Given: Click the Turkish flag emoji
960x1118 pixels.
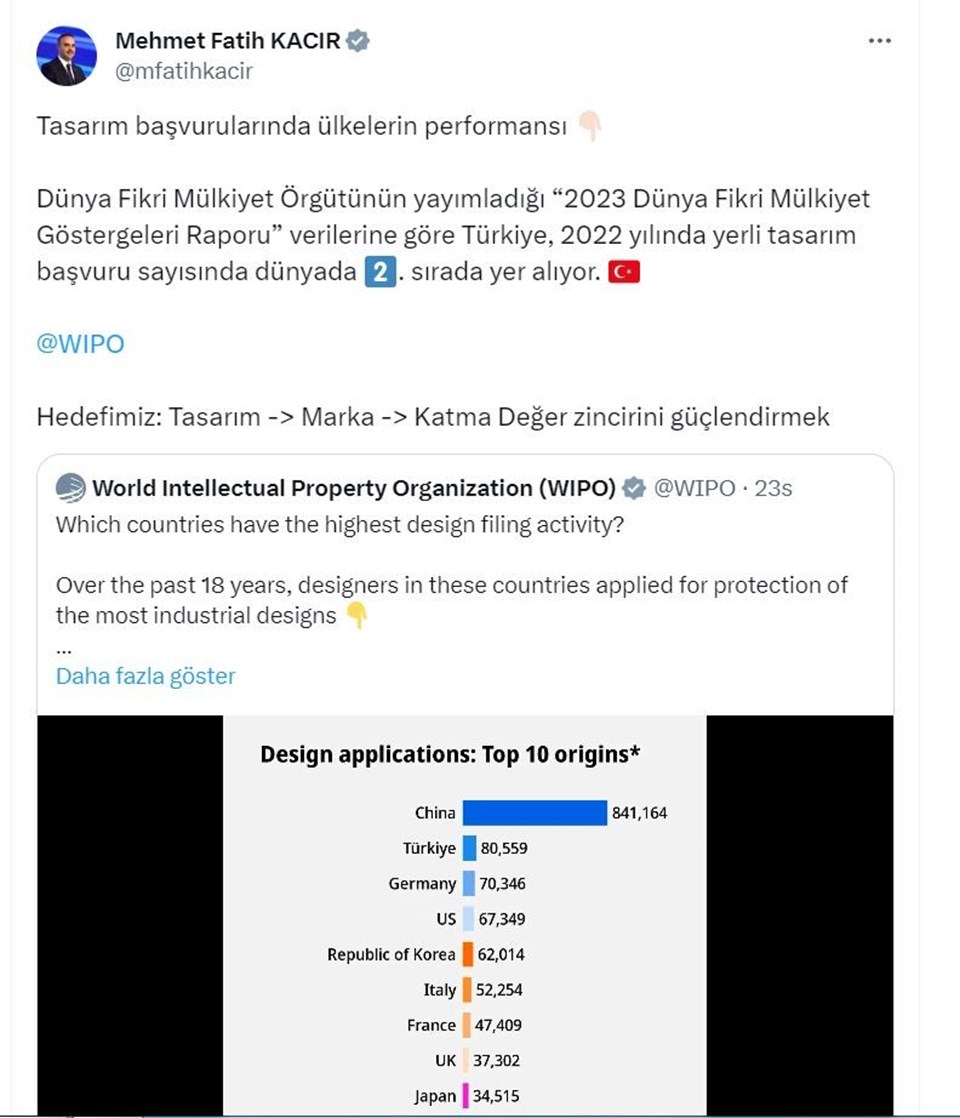Looking at the screenshot, I should 623,272.
